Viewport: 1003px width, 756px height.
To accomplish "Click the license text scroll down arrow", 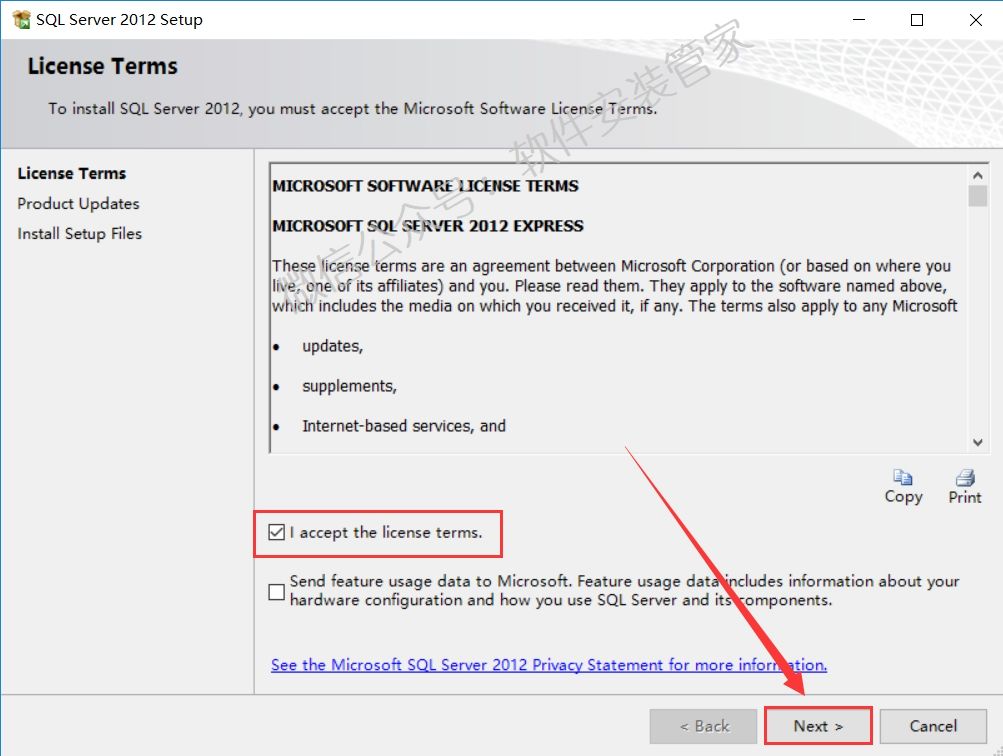I will [x=977, y=442].
